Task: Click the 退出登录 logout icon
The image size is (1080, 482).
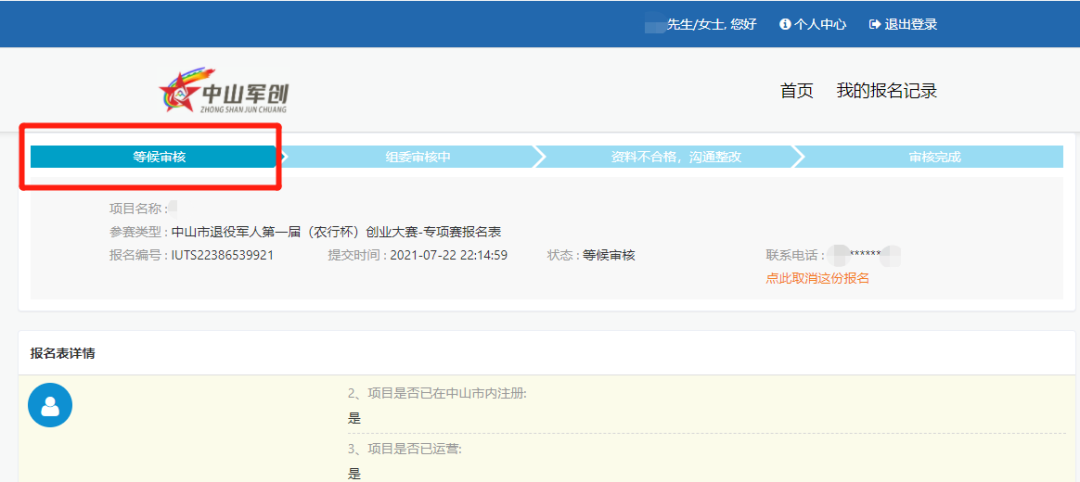Action: [875, 24]
